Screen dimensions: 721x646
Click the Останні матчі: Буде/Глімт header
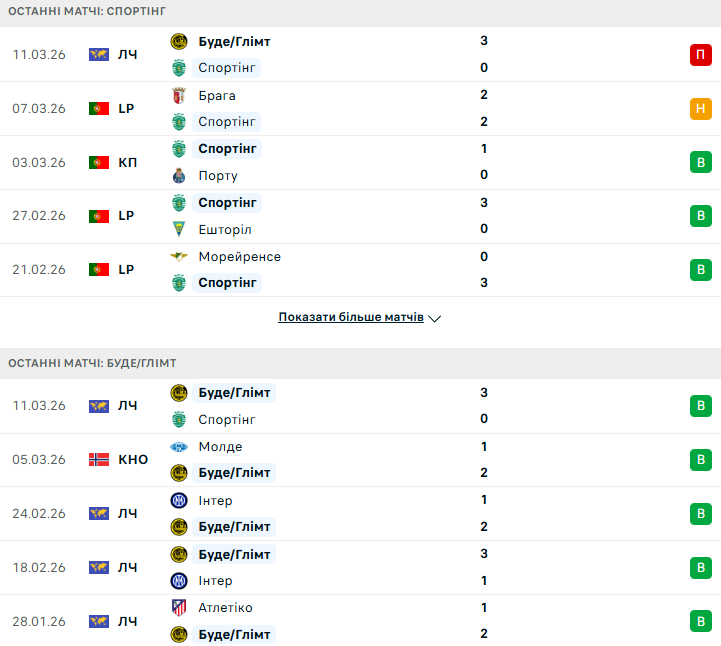coord(92,363)
